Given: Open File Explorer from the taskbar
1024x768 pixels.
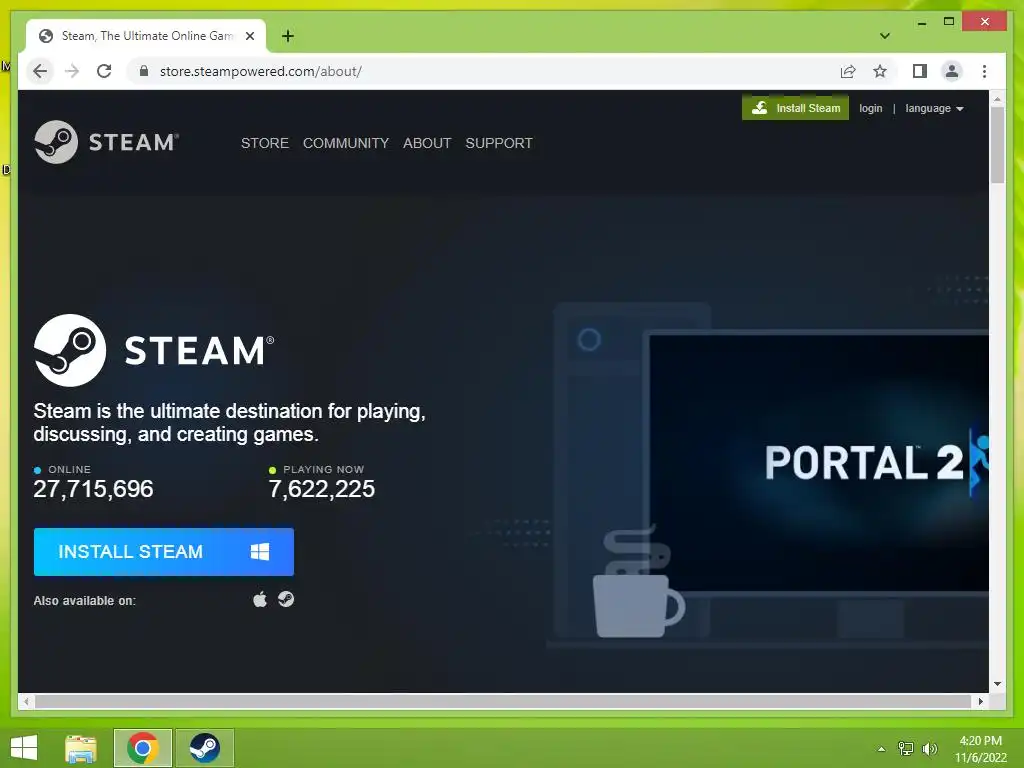Looking at the screenshot, I should [x=81, y=748].
